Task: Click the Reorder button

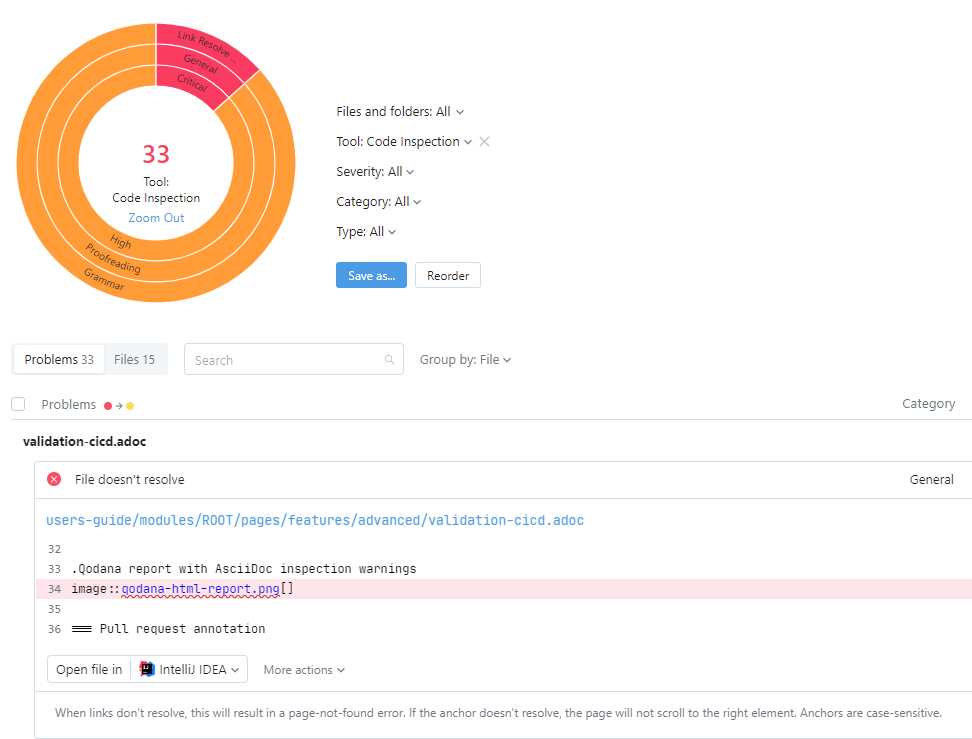Action: click(448, 275)
